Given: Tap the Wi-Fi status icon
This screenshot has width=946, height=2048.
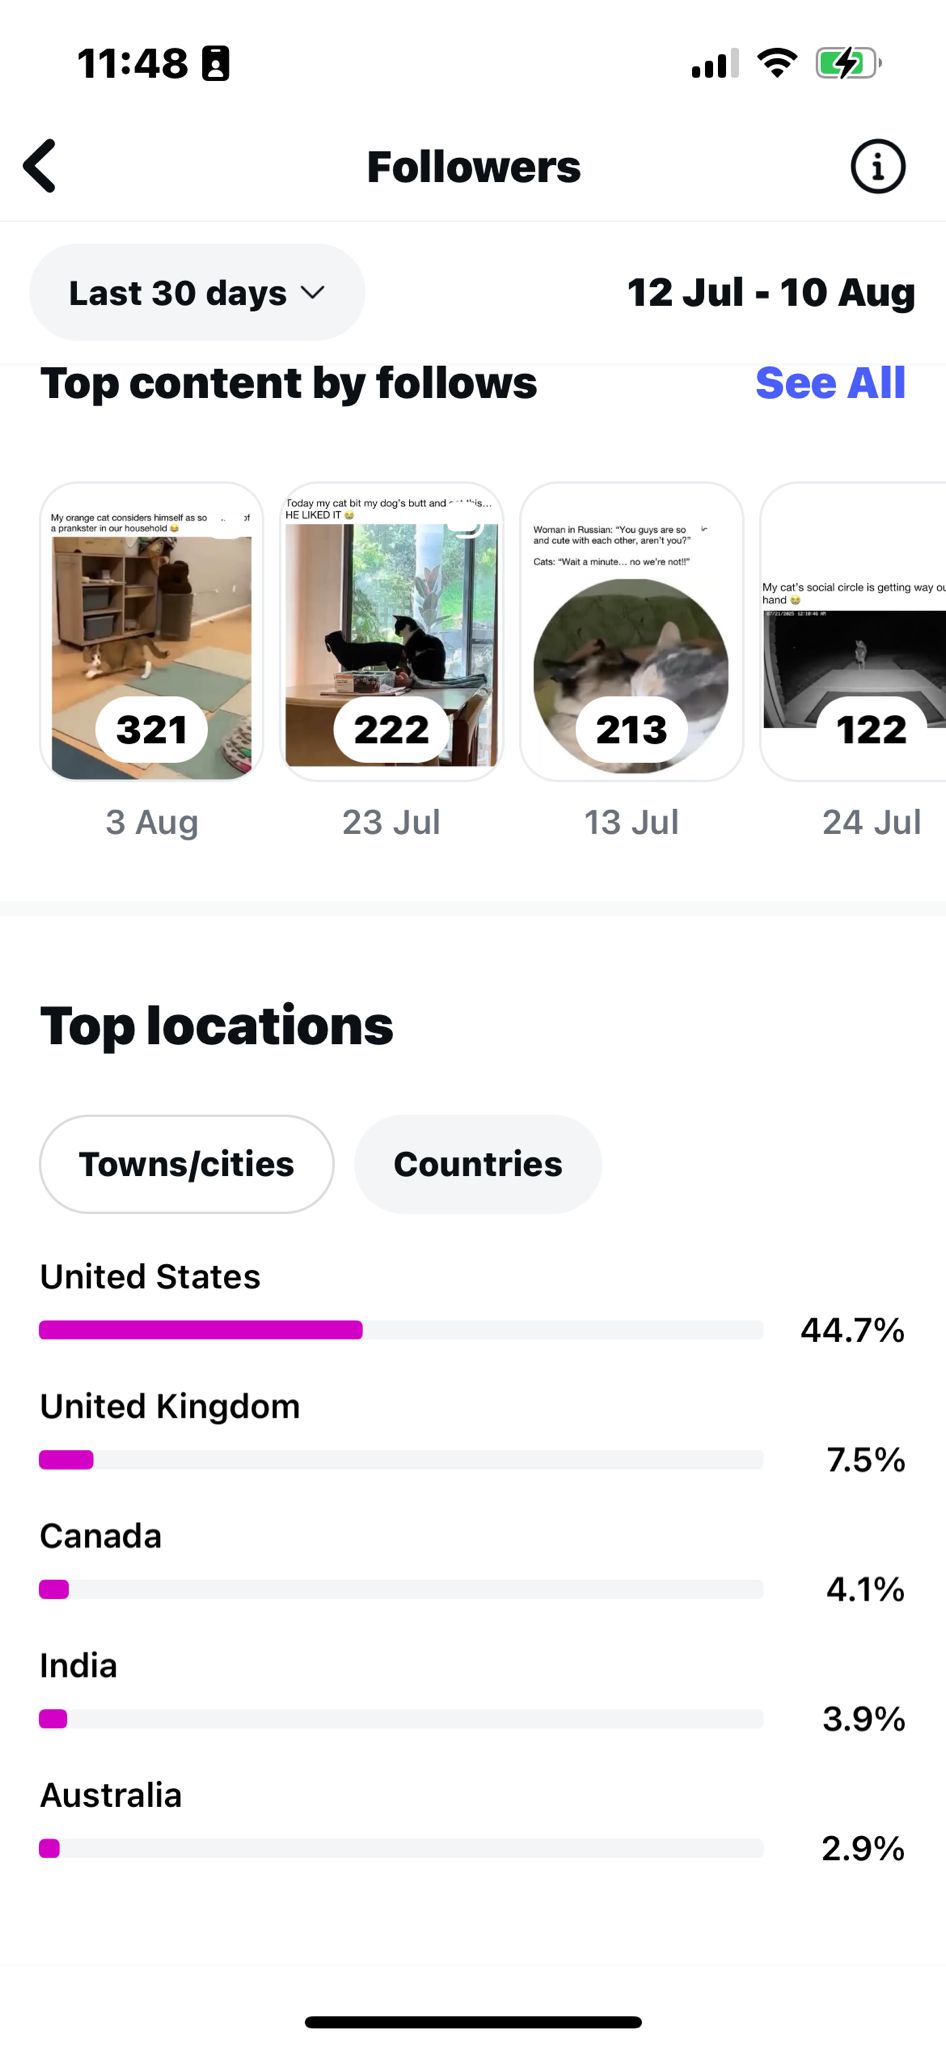Looking at the screenshot, I should coord(777,63).
